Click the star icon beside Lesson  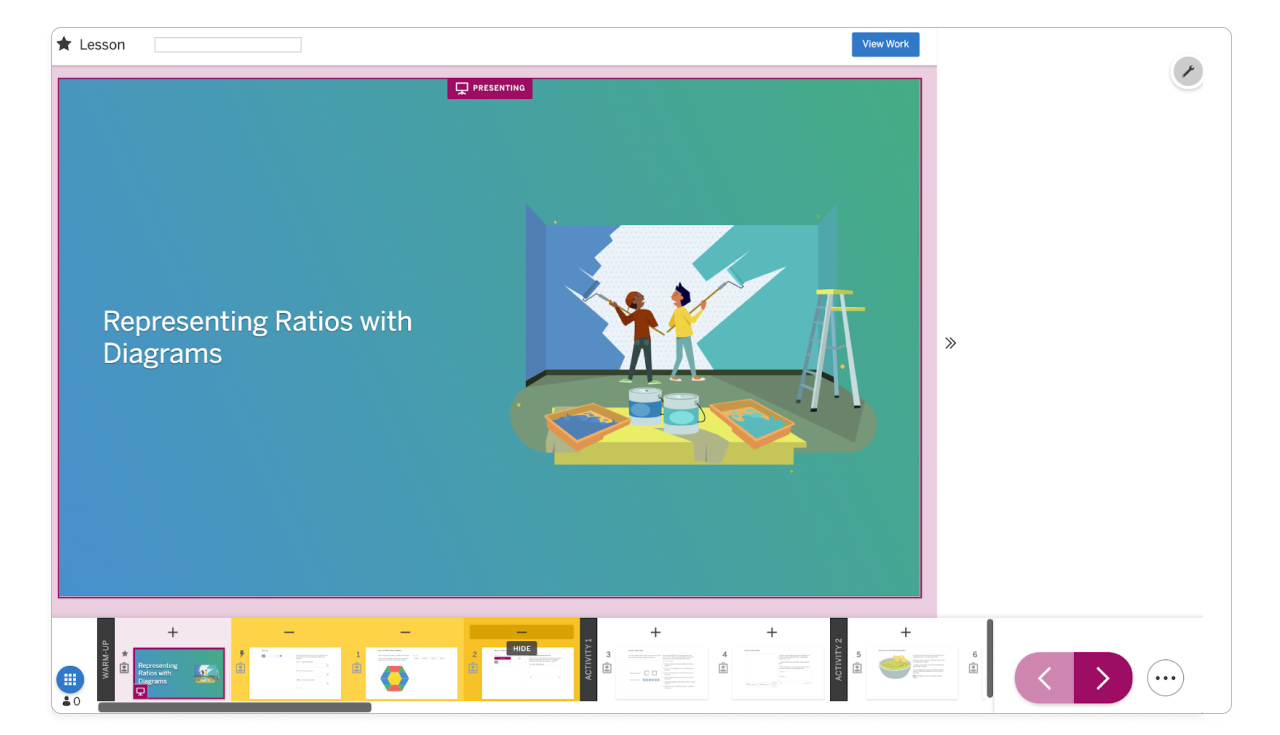point(64,44)
